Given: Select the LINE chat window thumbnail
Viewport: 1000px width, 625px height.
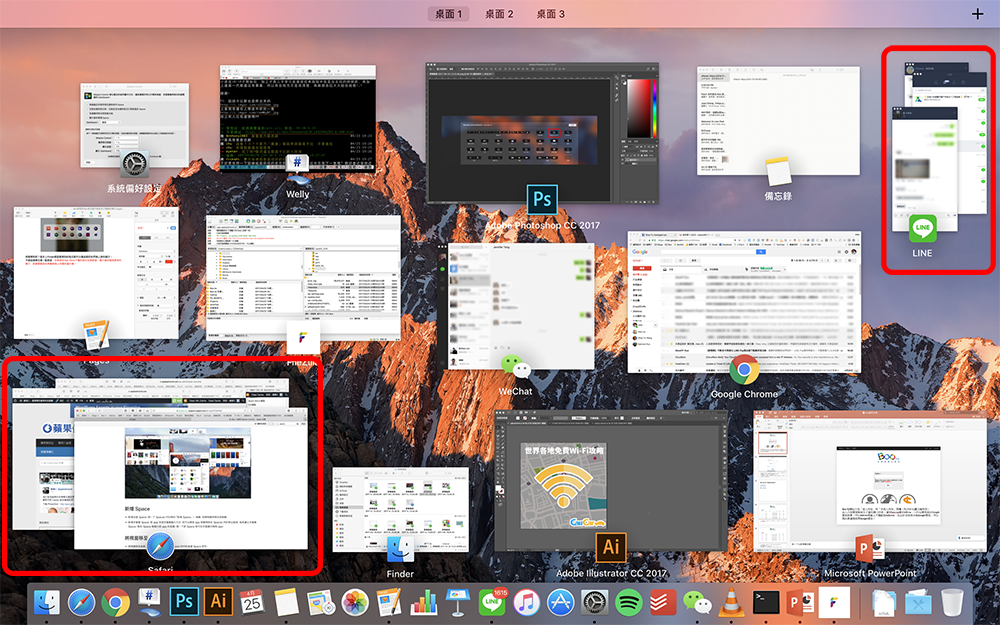Looking at the screenshot, I should 925,169.
